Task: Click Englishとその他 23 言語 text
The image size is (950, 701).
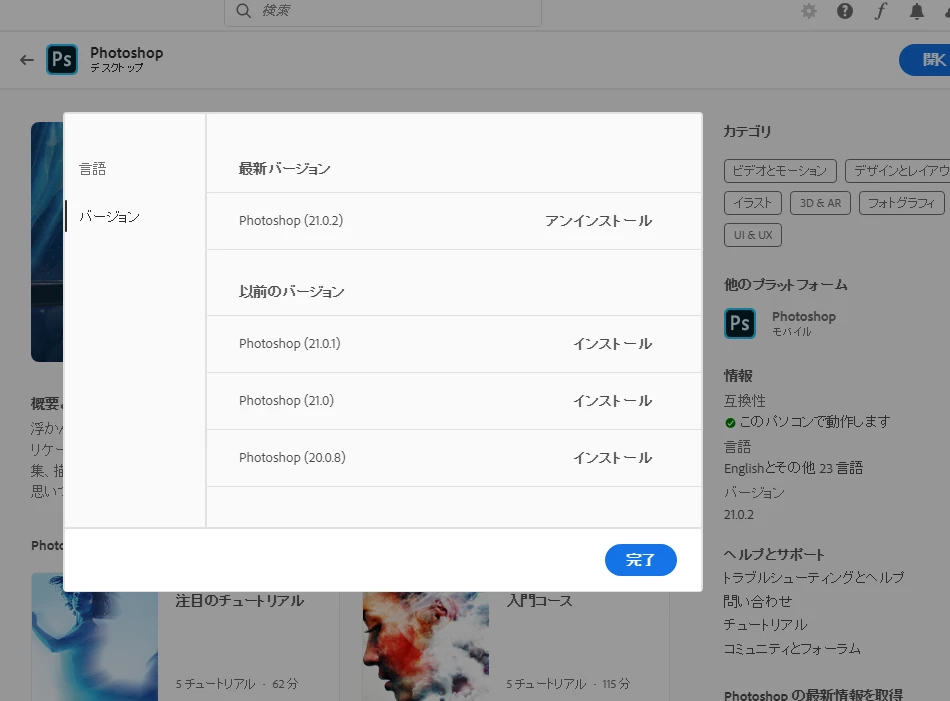Action: click(793, 468)
